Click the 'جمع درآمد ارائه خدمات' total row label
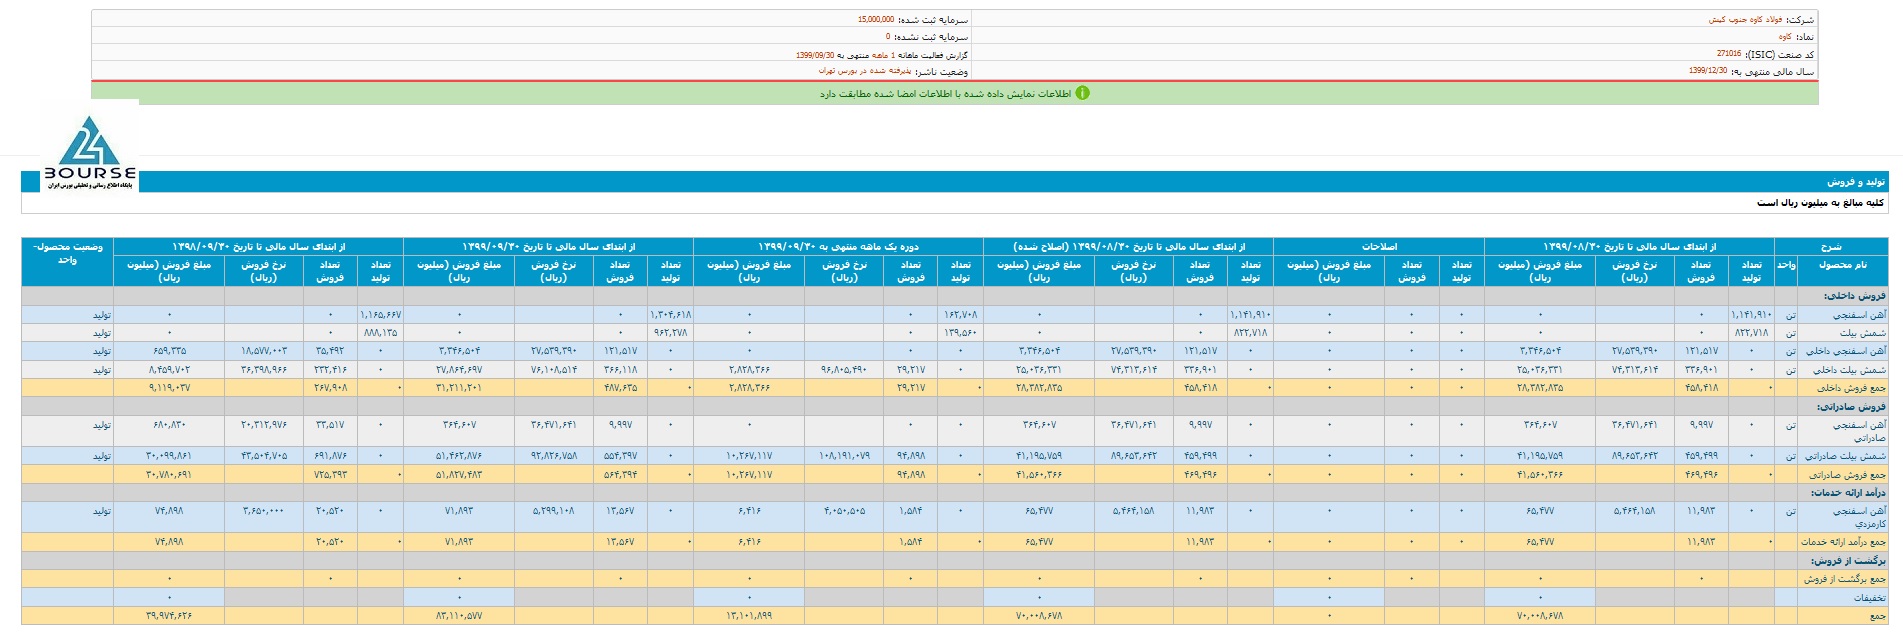Image resolution: width=1903 pixels, height=641 pixels. click(1843, 542)
